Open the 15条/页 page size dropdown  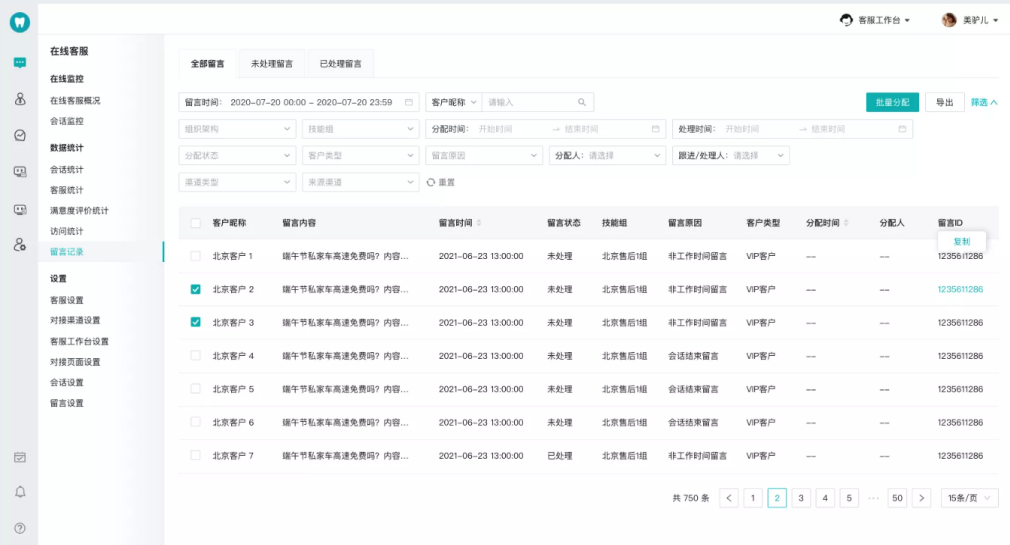(x=970, y=498)
